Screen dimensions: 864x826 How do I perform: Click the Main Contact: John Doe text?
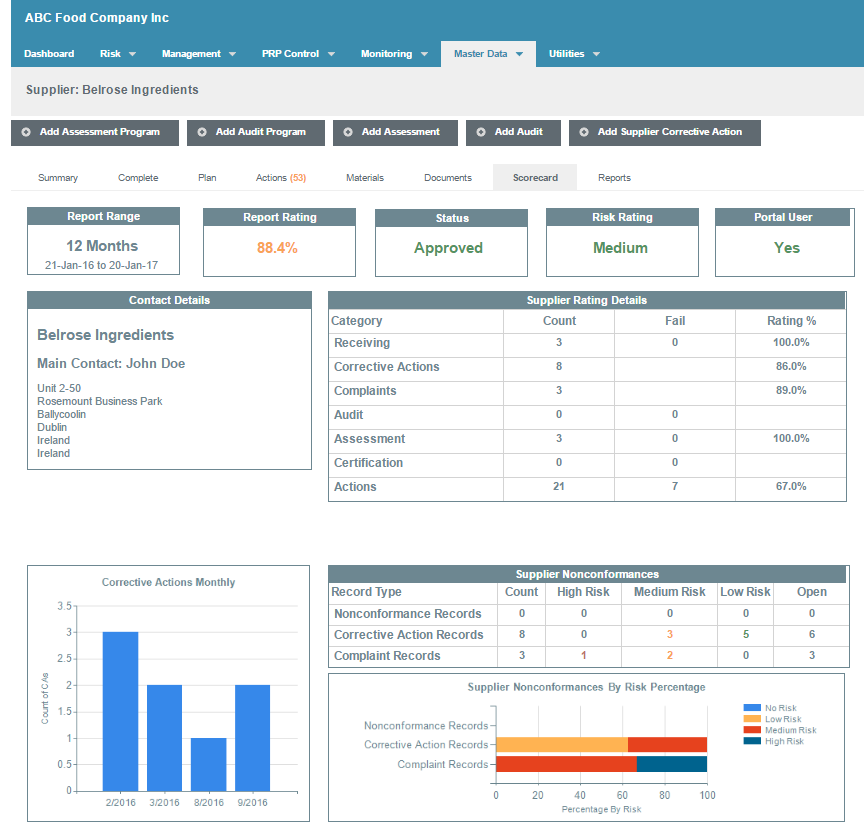[111, 364]
